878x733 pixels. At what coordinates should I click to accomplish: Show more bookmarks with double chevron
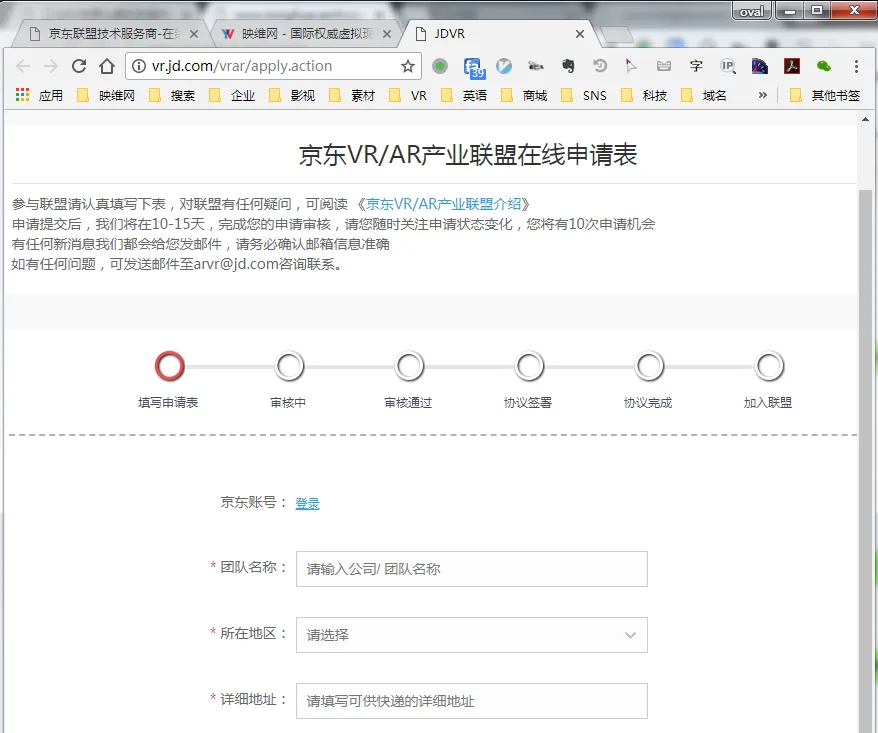pos(763,95)
